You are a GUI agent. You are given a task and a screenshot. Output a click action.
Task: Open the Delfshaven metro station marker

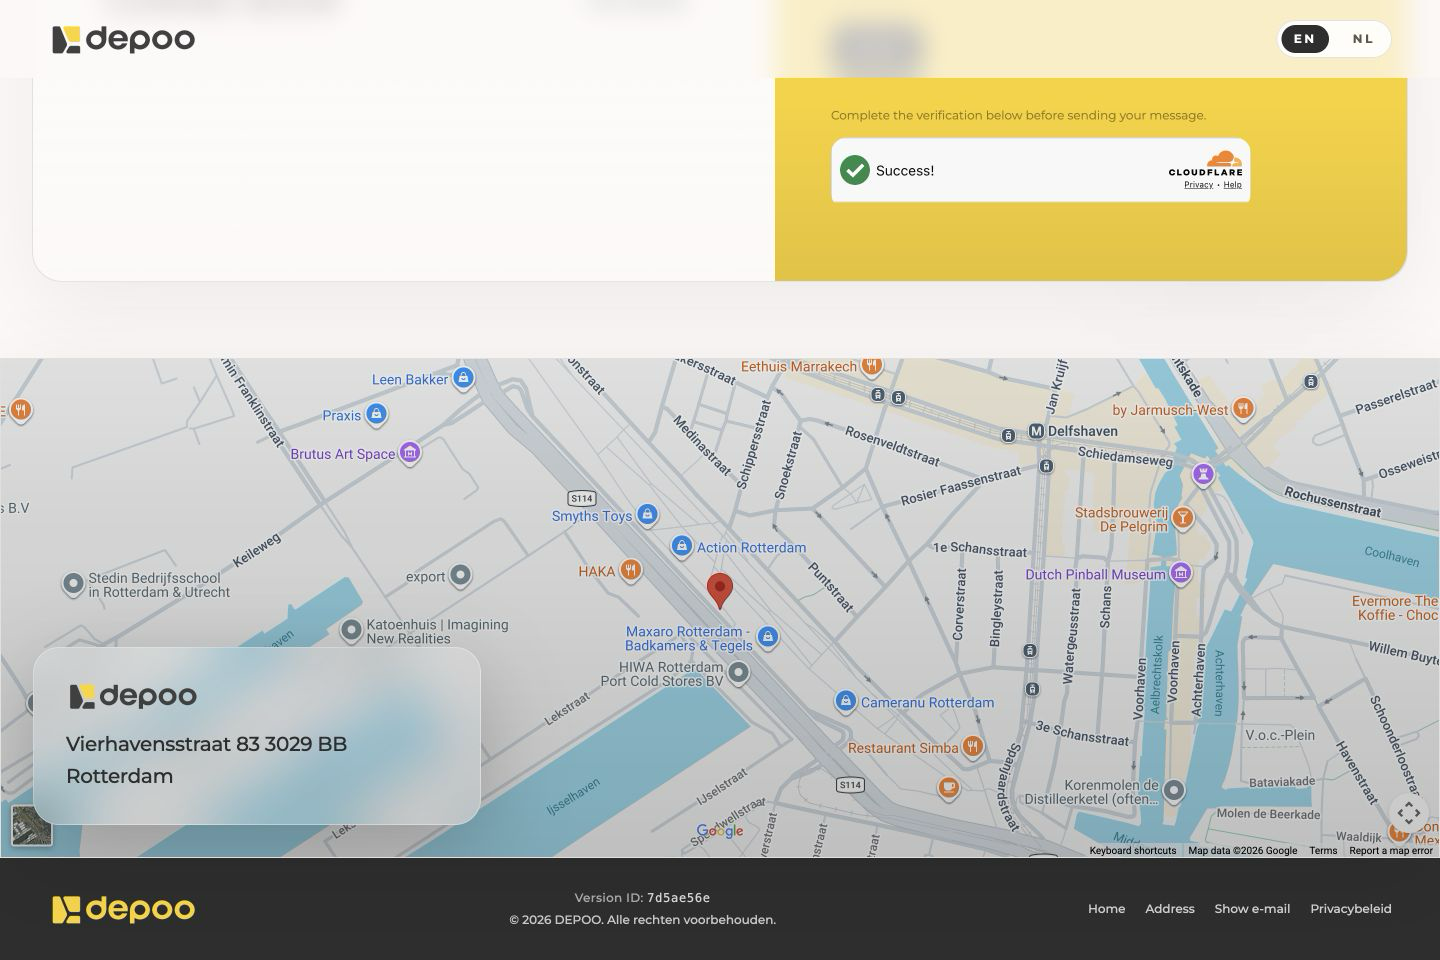1037,431
